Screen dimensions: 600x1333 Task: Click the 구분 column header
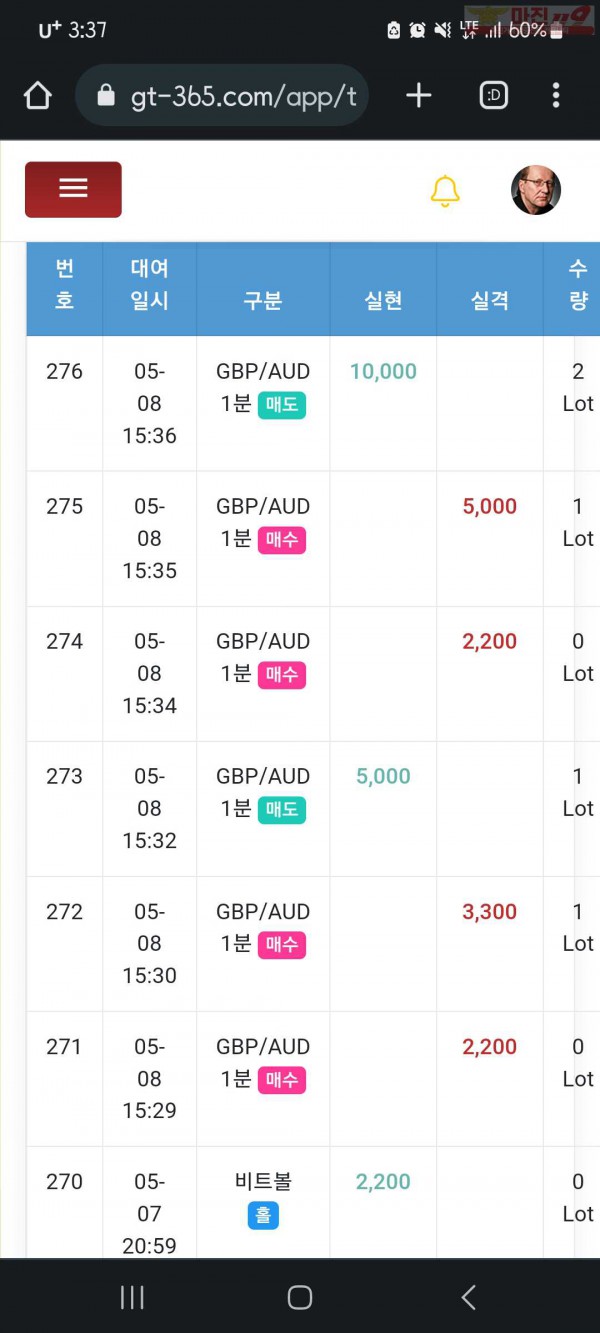[x=263, y=300]
